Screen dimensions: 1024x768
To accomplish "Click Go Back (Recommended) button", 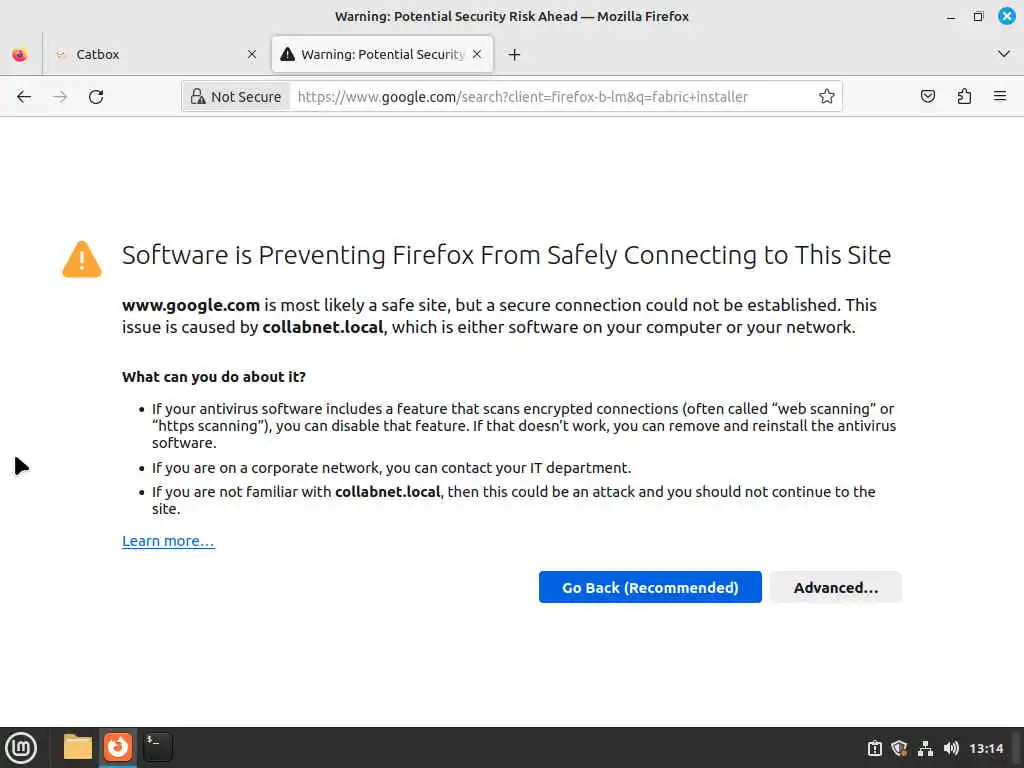I will pyautogui.click(x=650, y=588).
